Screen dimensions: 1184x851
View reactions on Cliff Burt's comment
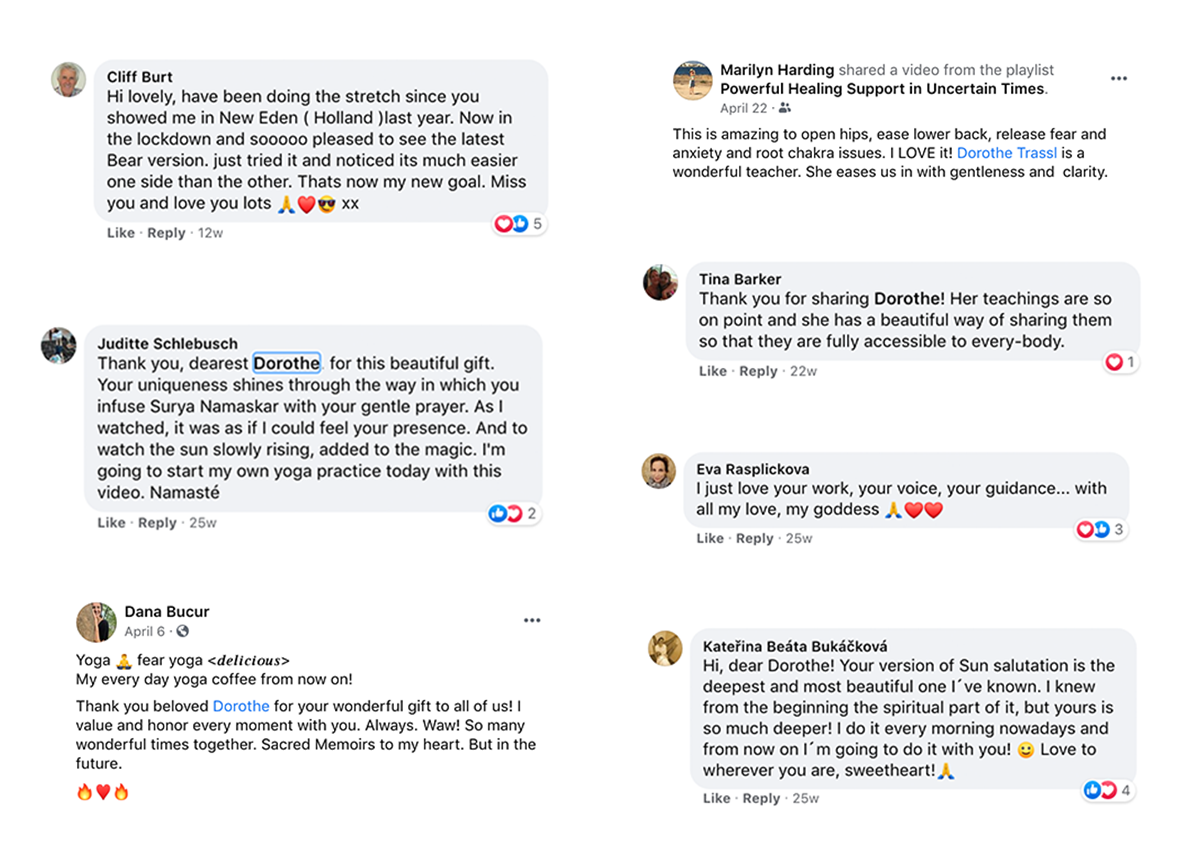point(519,224)
